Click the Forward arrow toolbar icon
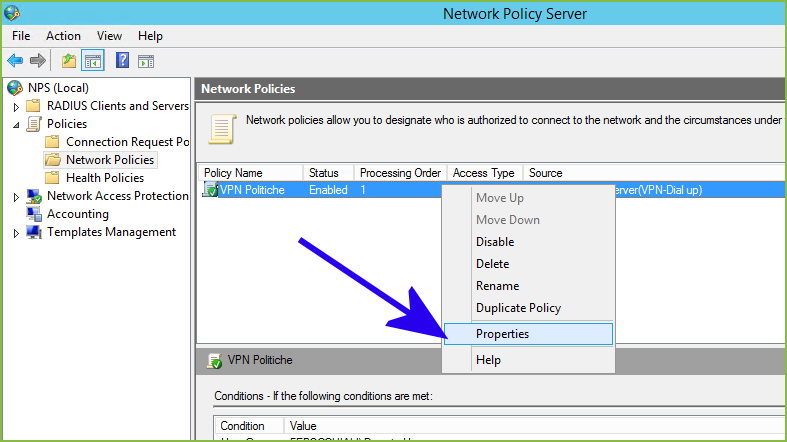787x442 pixels. click(x=38, y=61)
